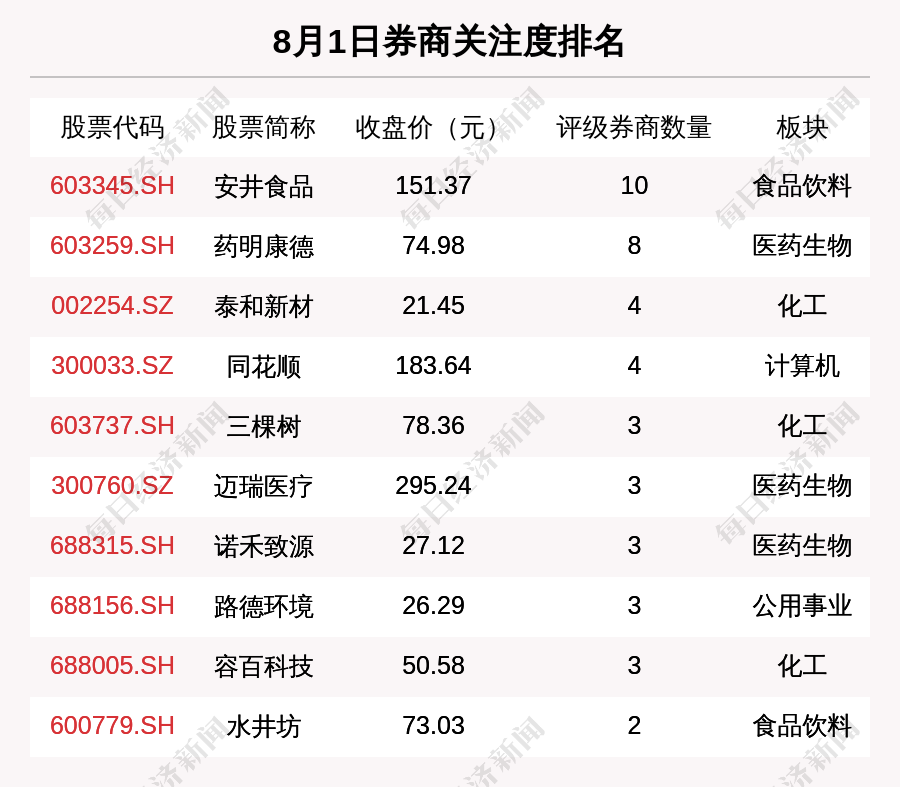Click closing price 27.12
Screen dimensions: 900x787
433,546
